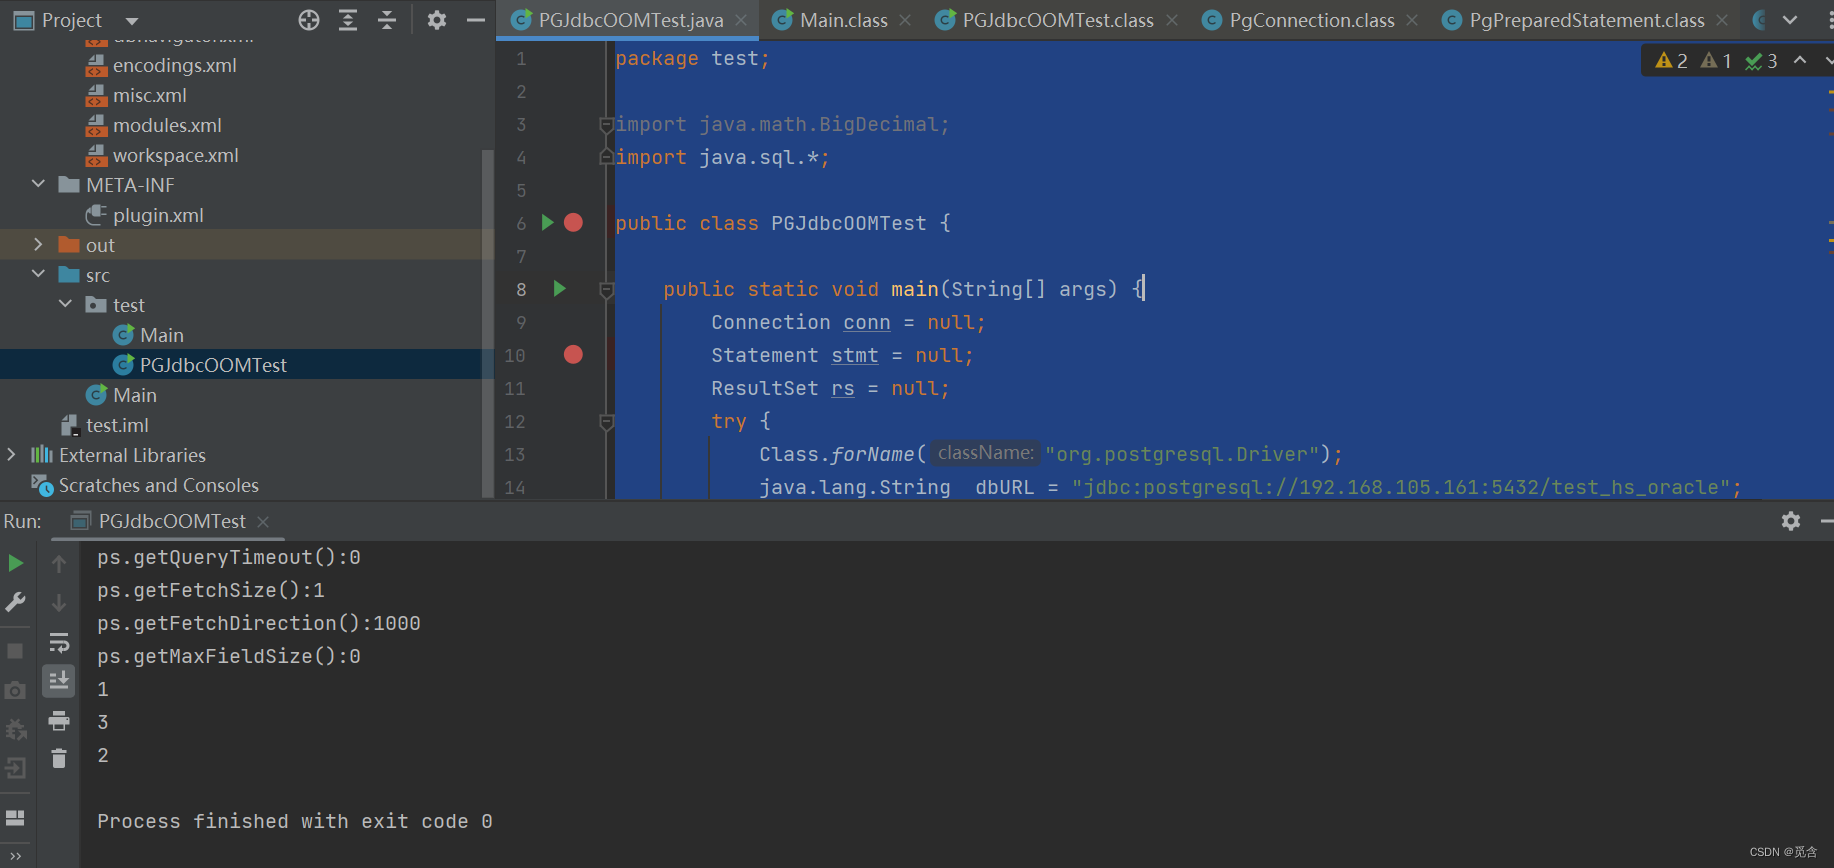Screen dimensions: 1834x868
Task: Select PGJdbcOOMTest class in tree
Action: (213, 365)
